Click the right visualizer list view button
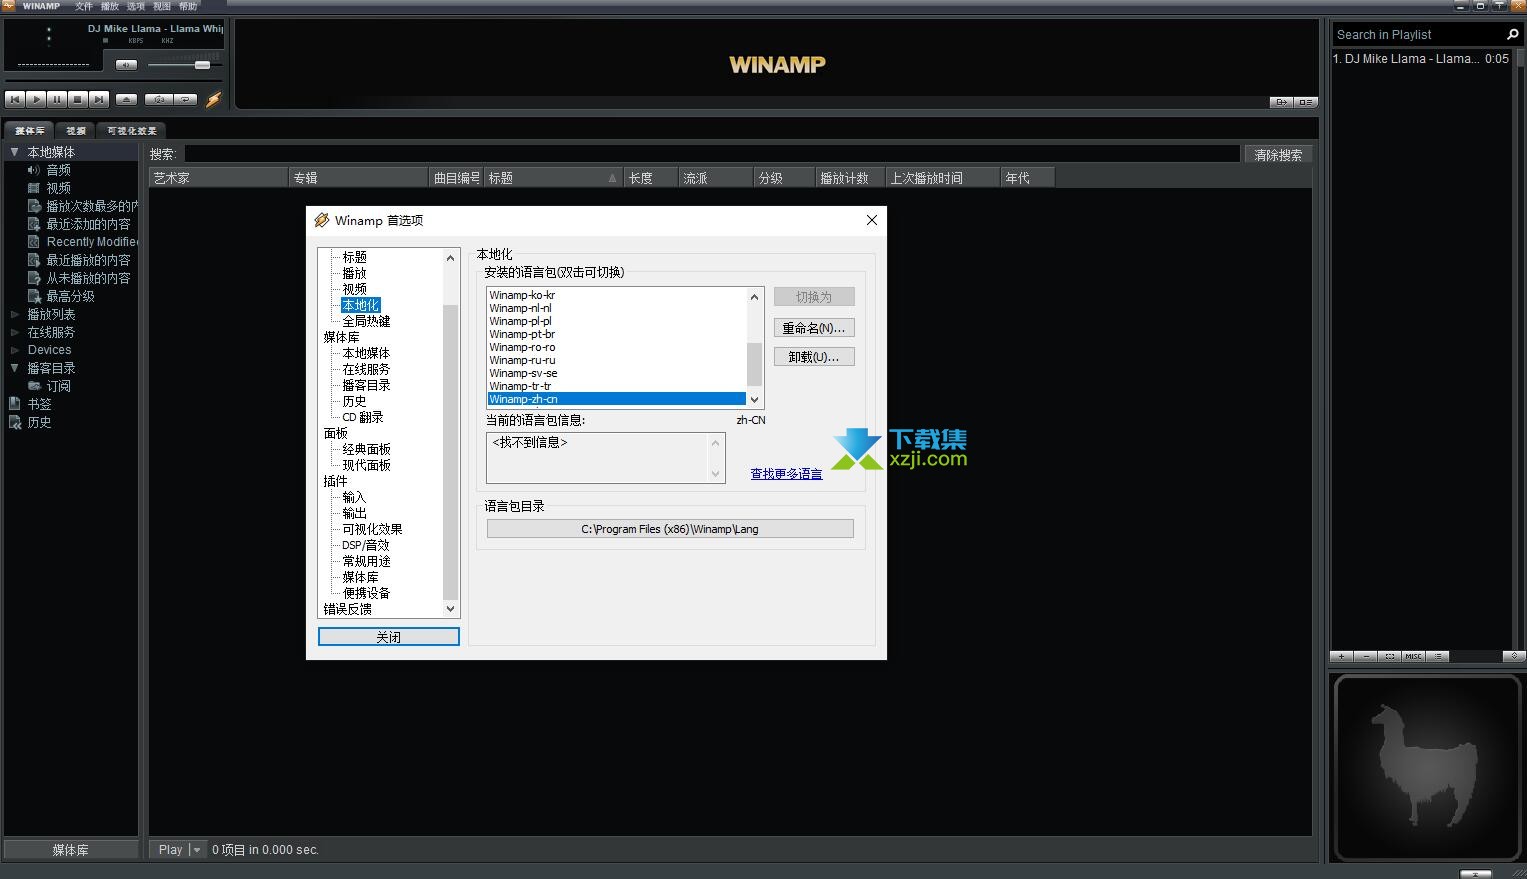Screen dimensions: 1527x879 [x=1306, y=102]
